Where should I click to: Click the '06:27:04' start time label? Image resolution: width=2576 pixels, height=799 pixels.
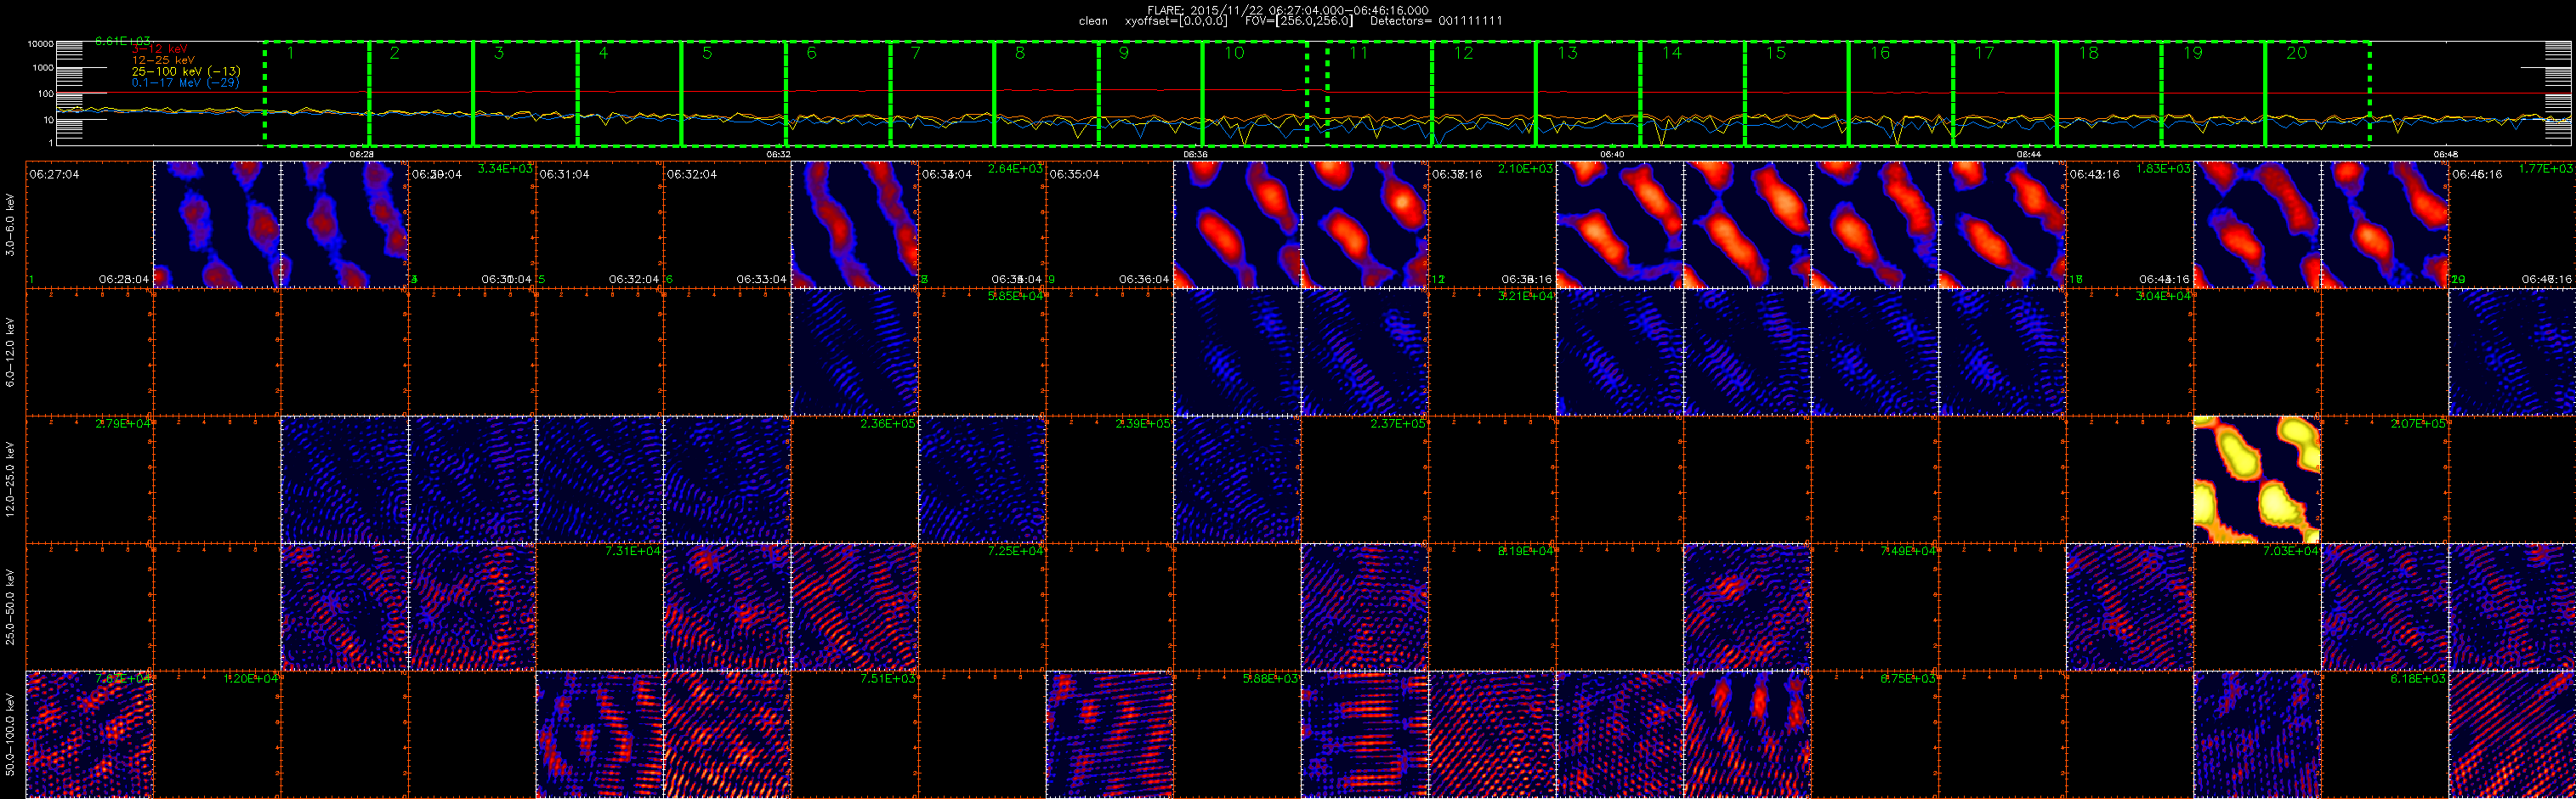point(54,174)
